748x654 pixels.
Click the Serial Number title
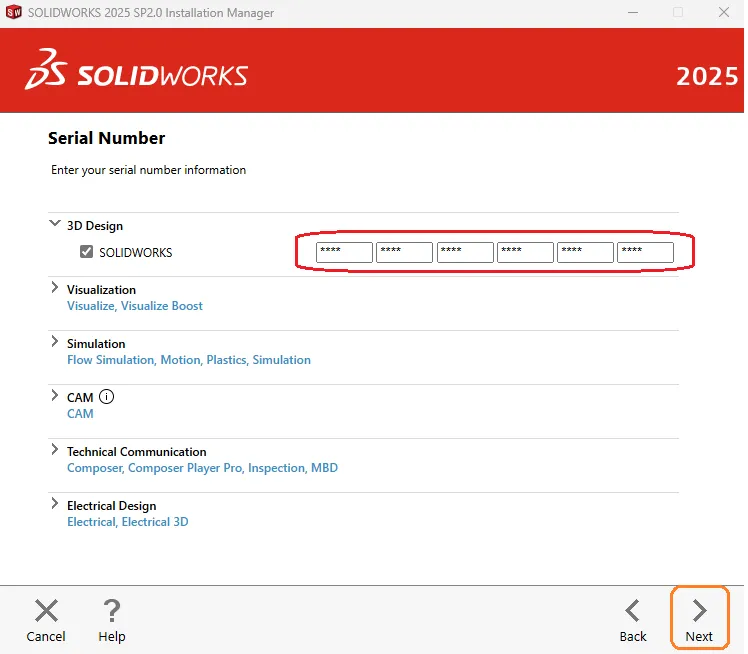(x=107, y=138)
